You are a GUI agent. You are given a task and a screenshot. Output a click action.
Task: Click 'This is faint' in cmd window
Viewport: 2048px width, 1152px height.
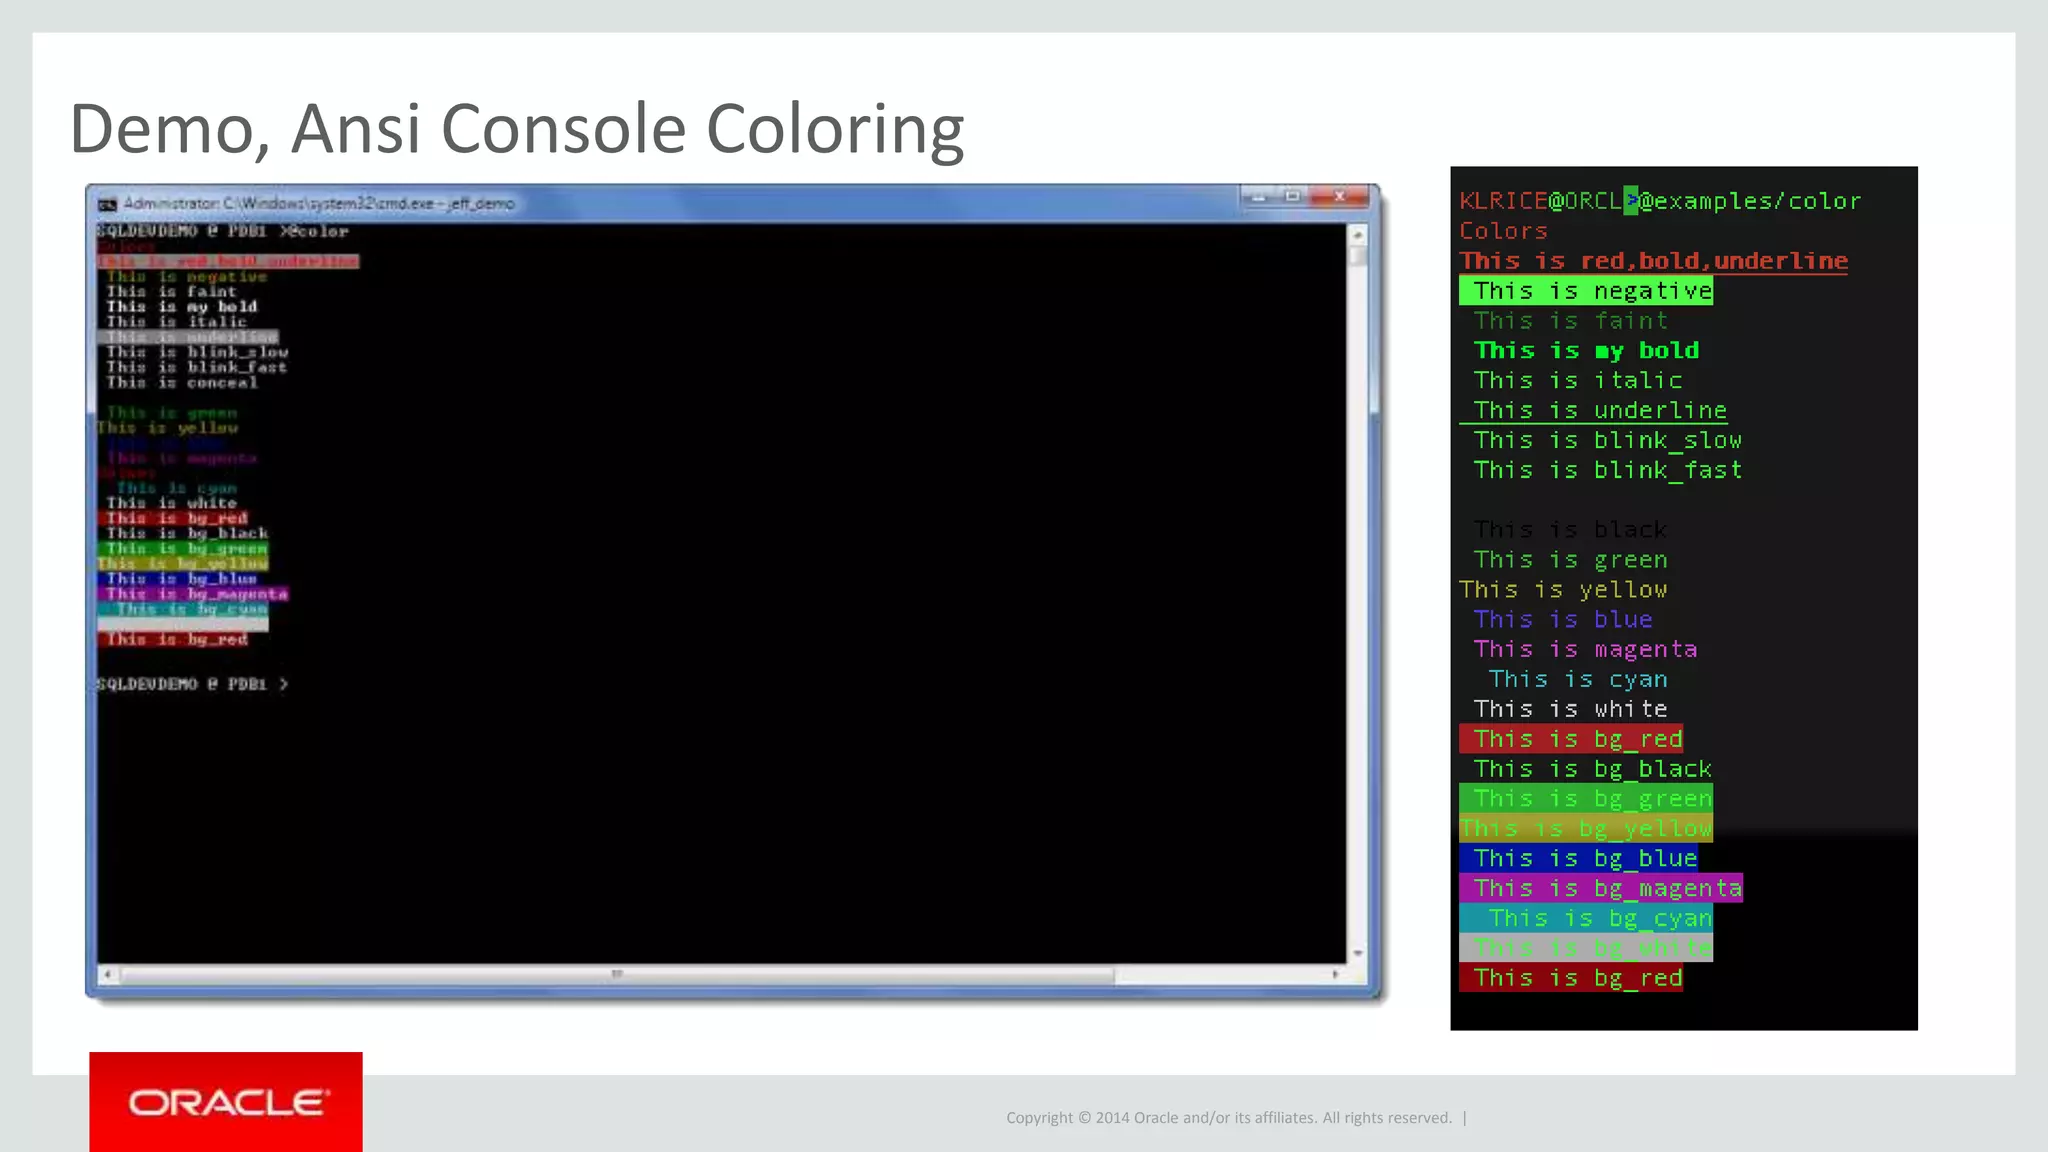[172, 292]
